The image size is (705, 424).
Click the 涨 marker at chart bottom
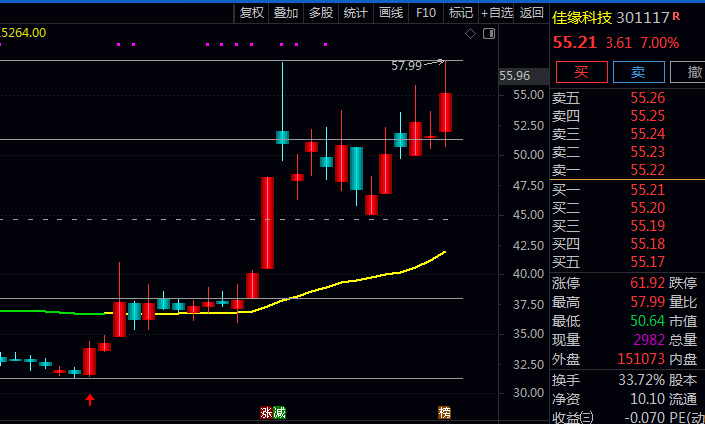266,412
